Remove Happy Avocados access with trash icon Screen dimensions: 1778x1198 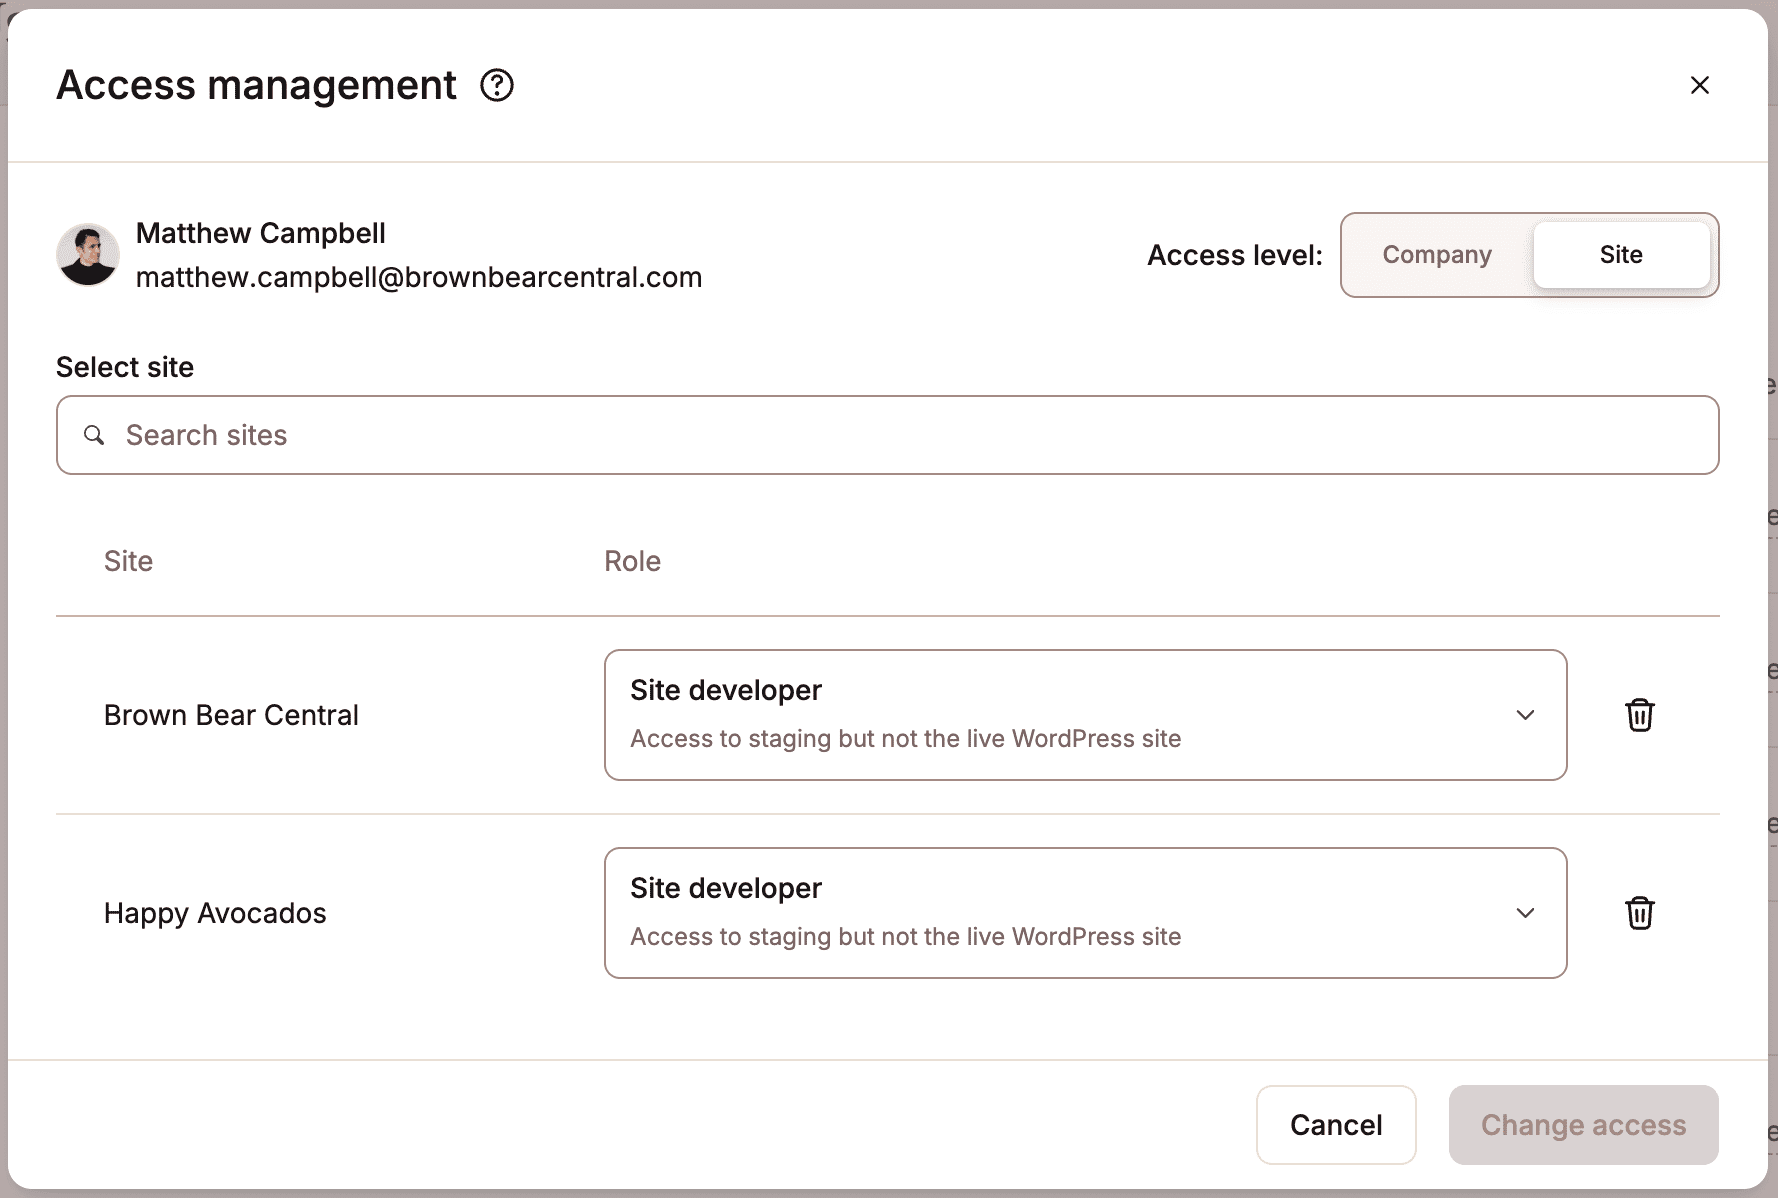pos(1639,913)
